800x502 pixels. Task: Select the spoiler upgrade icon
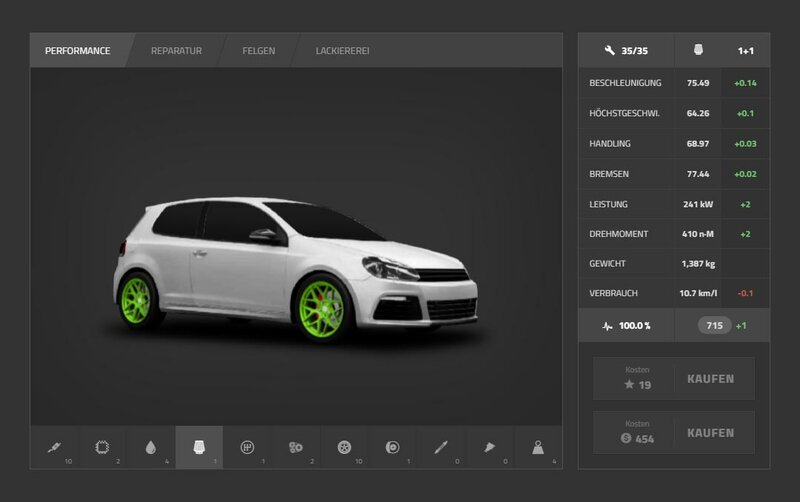[x=490, y=448]
